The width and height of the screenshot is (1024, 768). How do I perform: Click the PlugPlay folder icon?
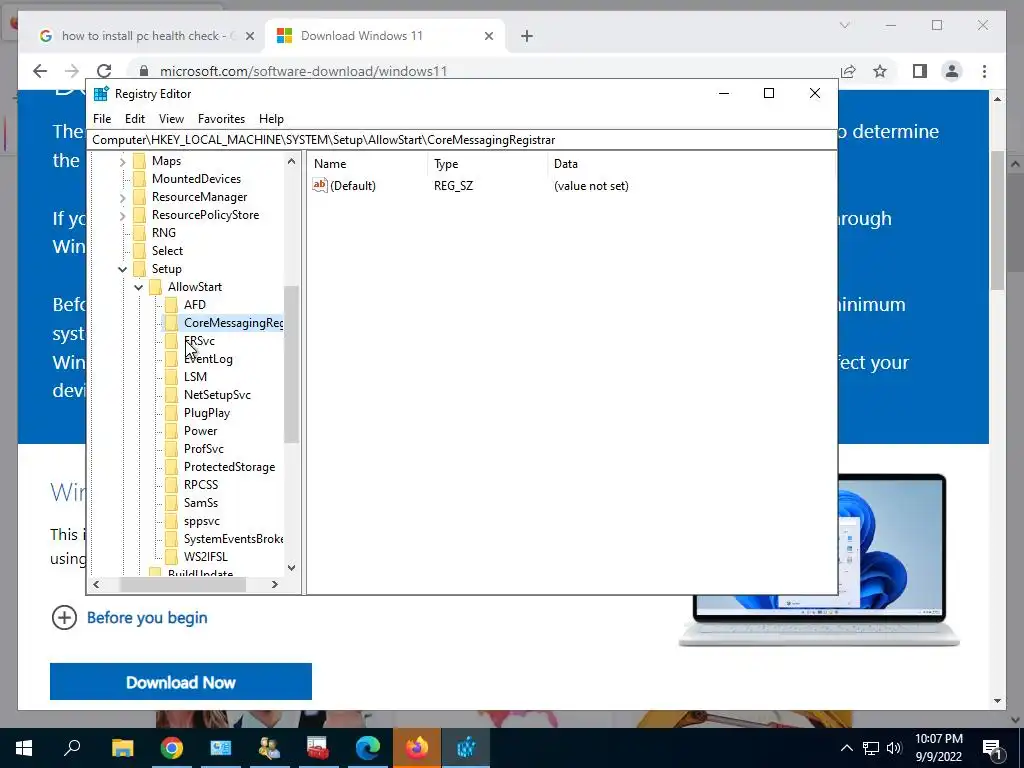[171, 413]
